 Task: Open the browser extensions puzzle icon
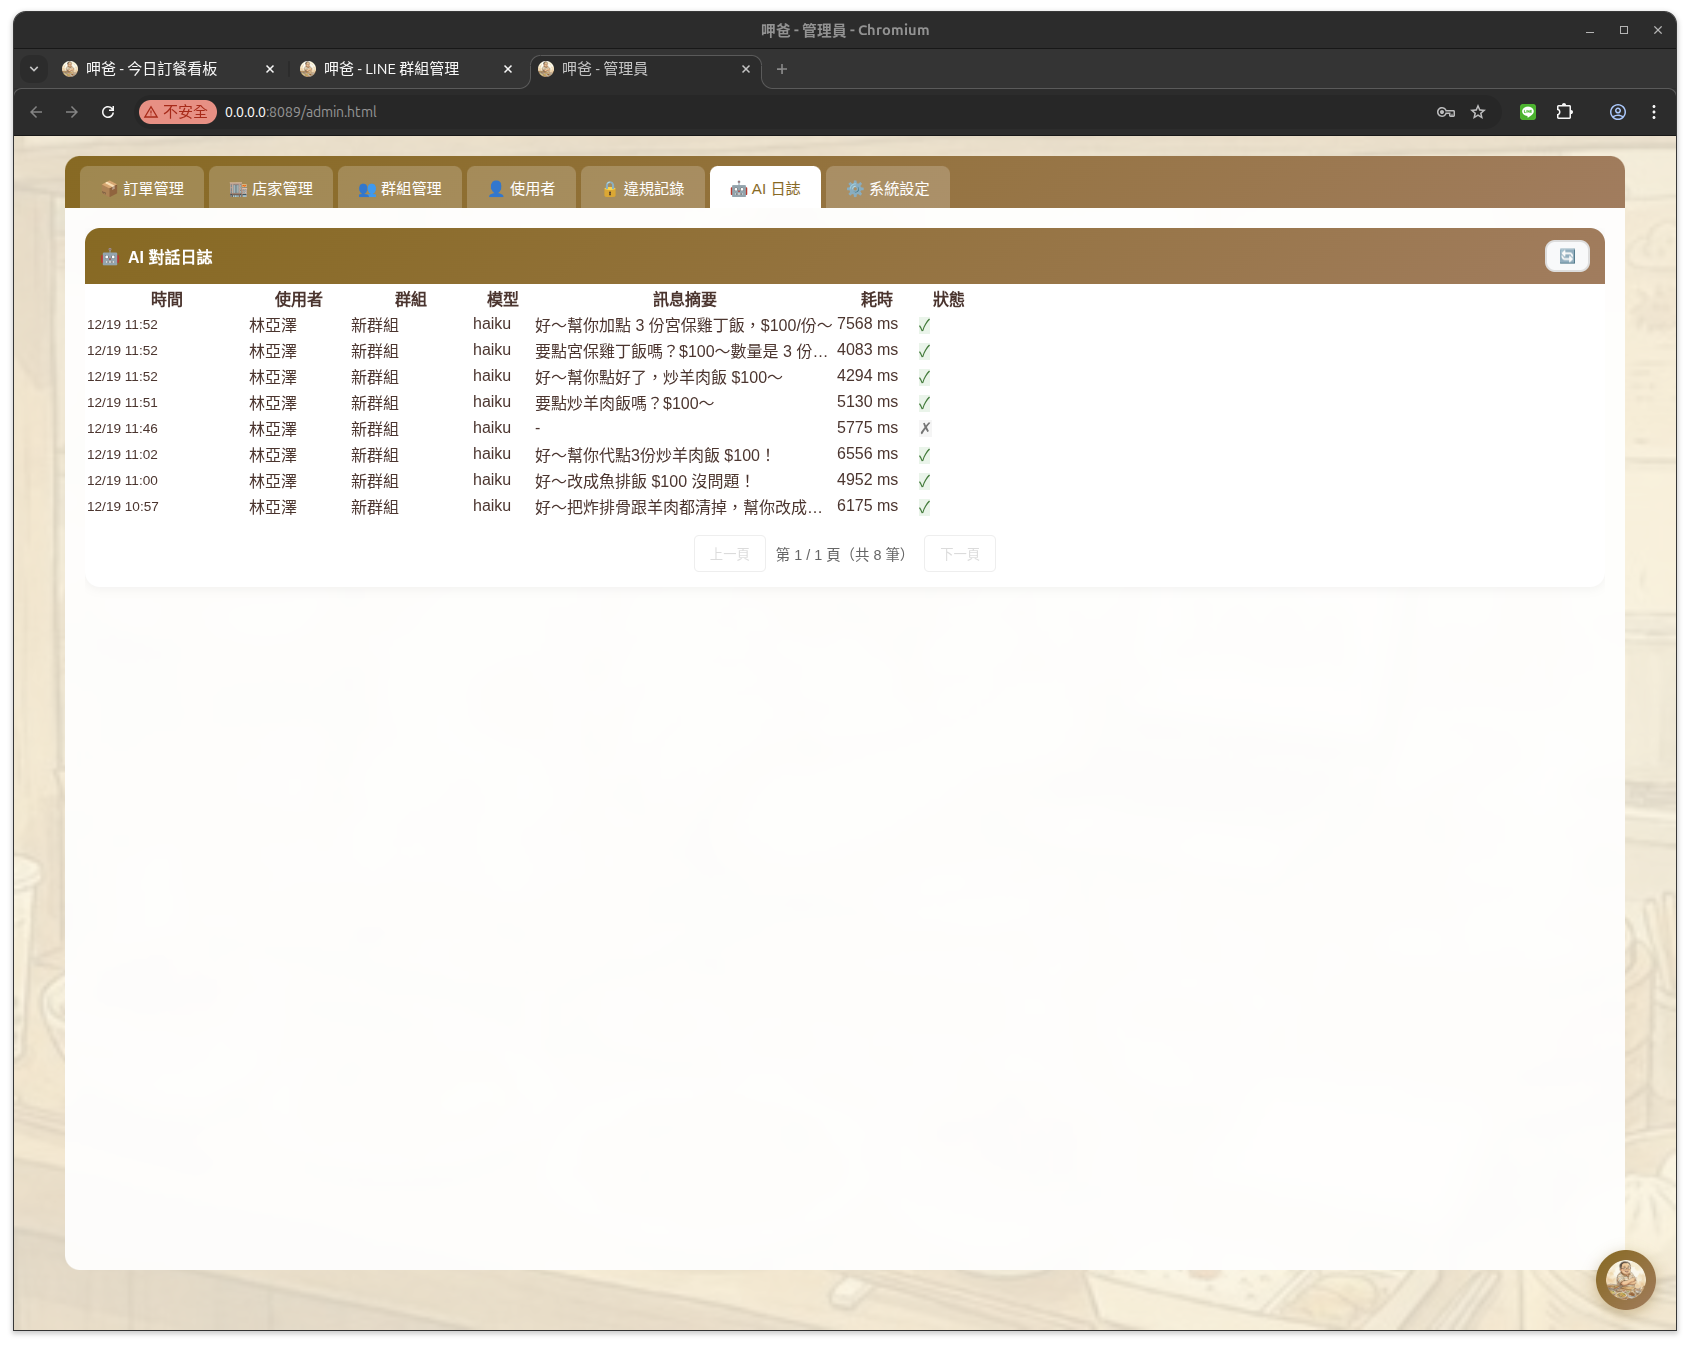pyautogui.click(x=1564, y=112)
